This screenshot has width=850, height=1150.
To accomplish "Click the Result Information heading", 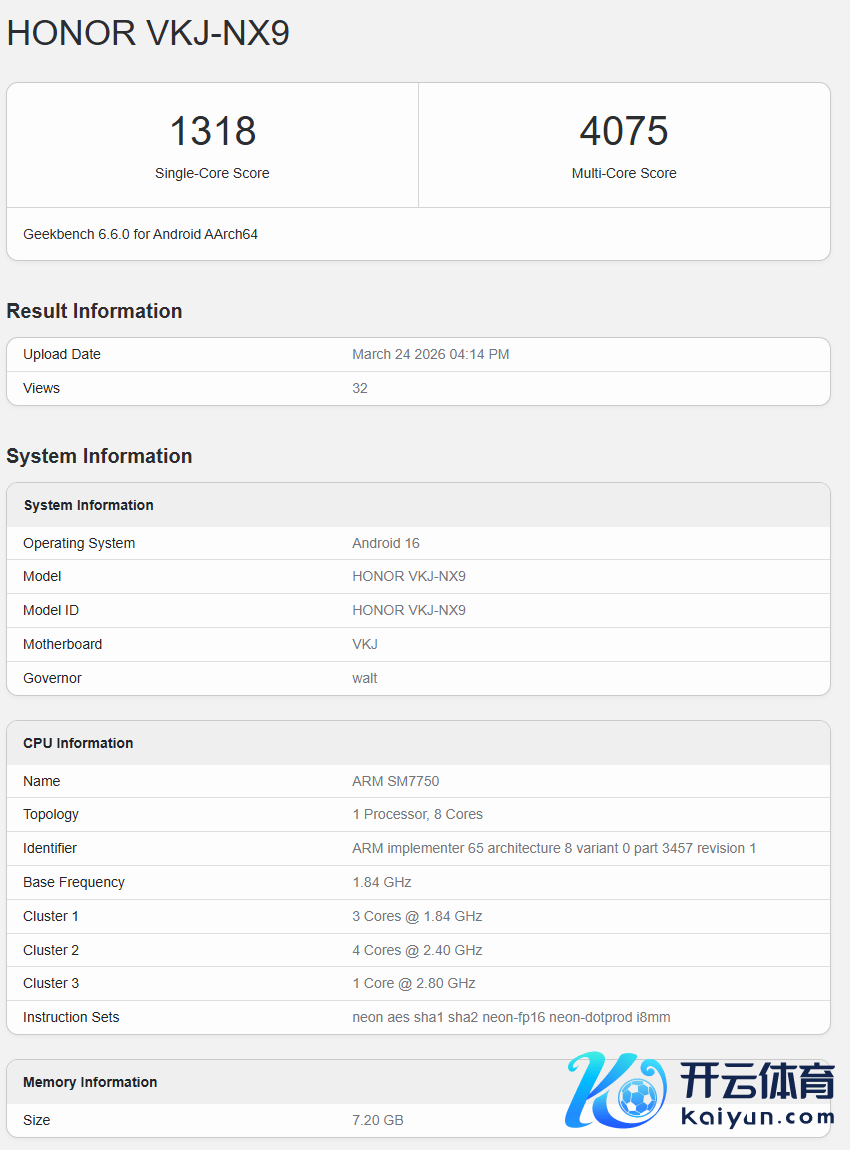I will pyautogui.click(x=94, y=311).
